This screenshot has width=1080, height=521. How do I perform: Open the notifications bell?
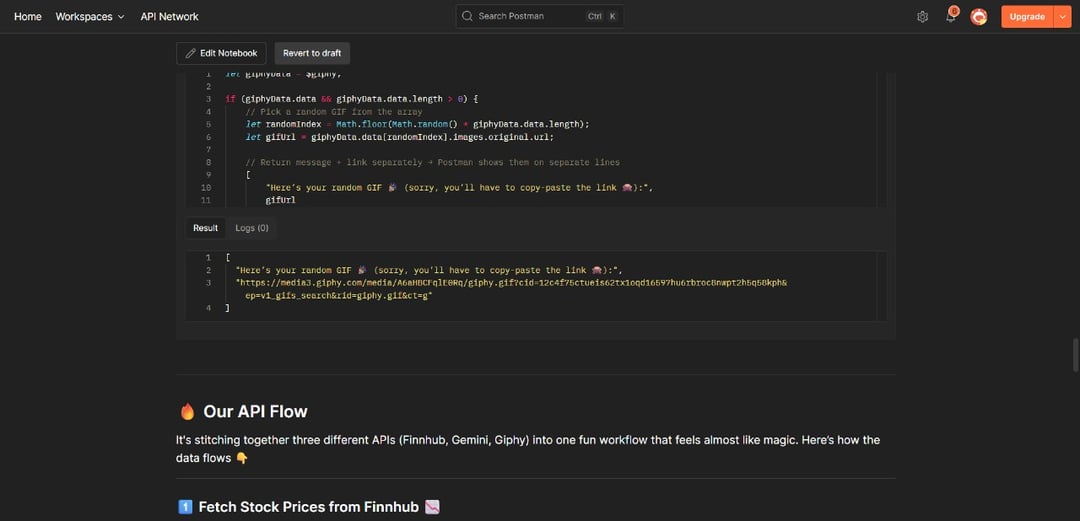[x=951, y=17]
